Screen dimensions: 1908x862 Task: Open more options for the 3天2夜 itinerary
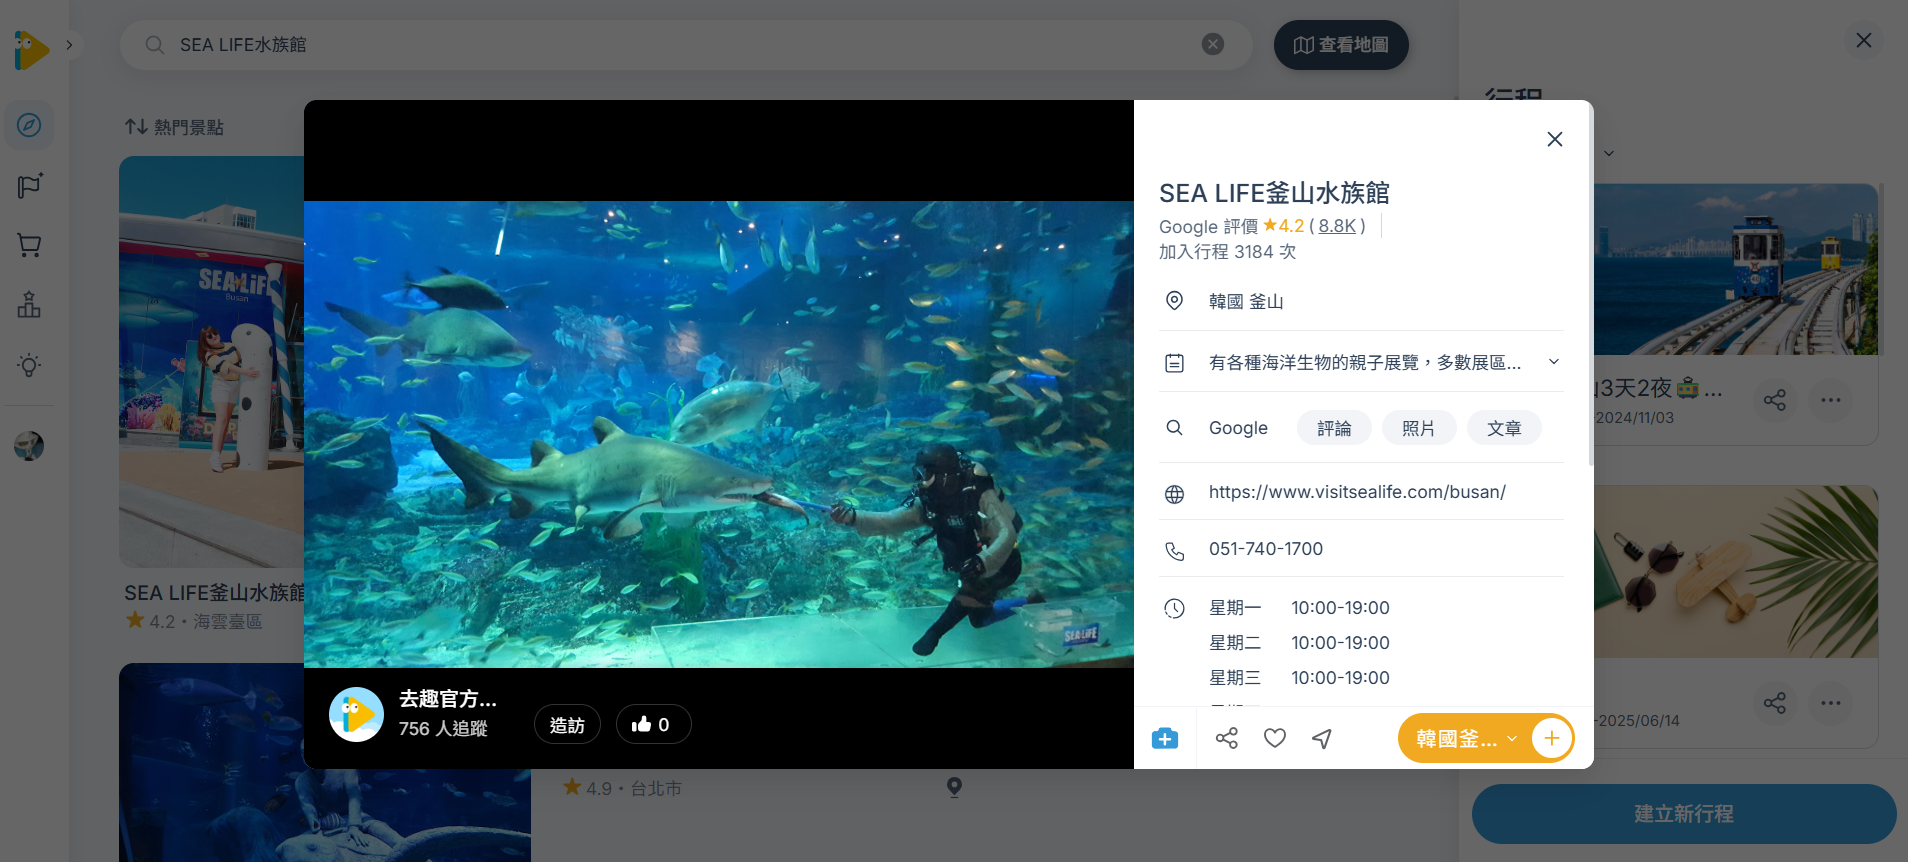(x=1831, y=400)
